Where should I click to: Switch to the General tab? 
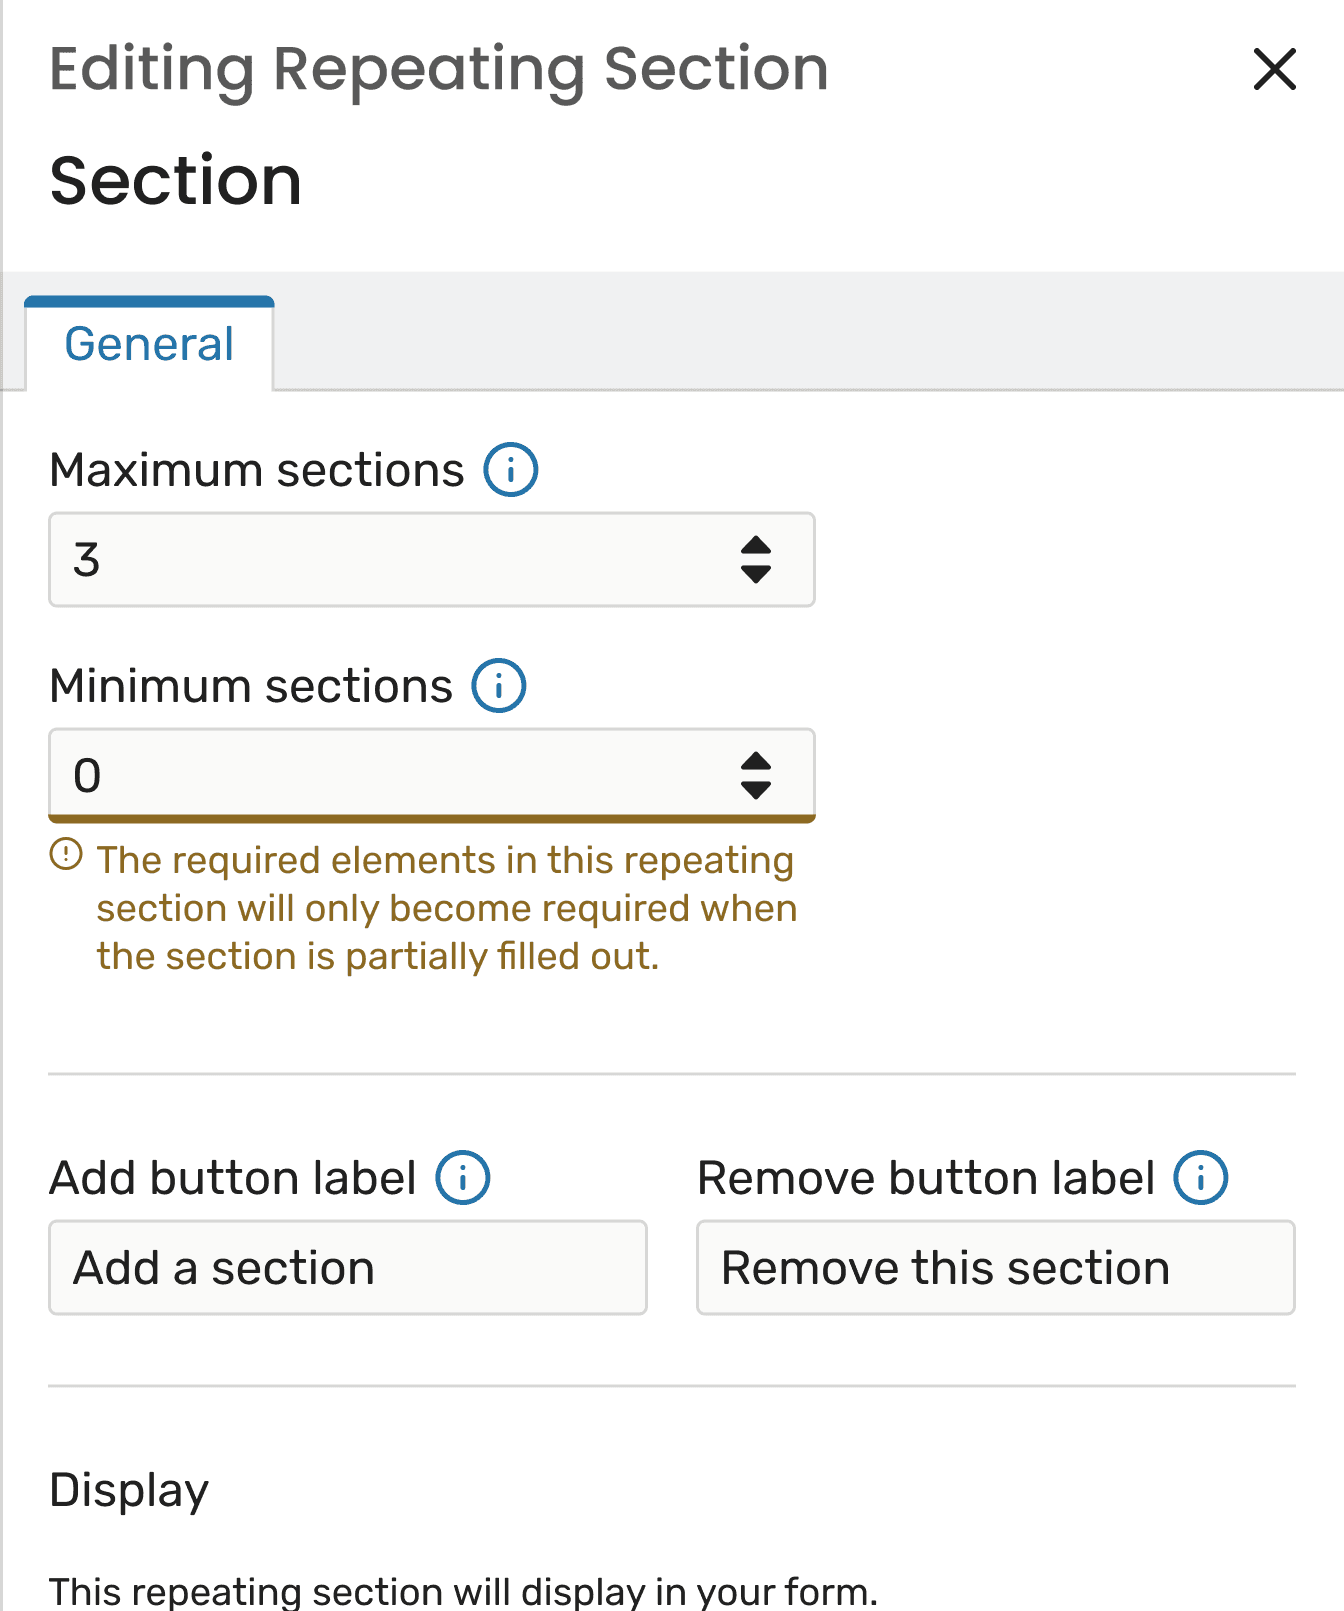click(149, 345)
